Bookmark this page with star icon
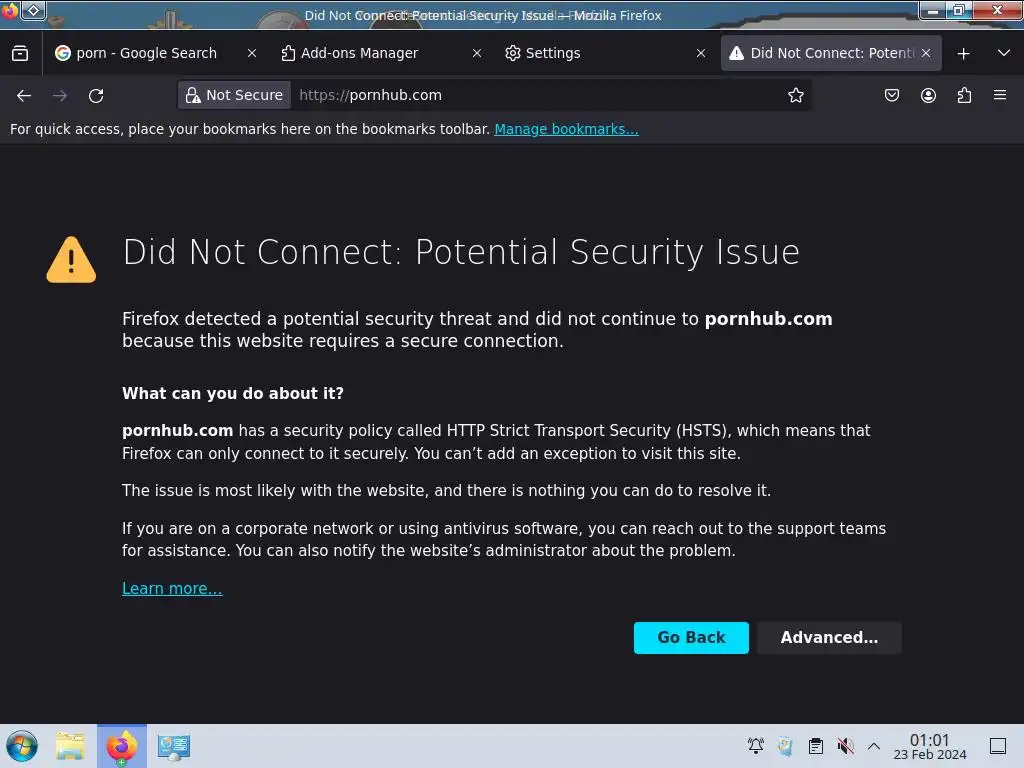Image resolution: width=1024 pixels, height=768 pixels. tap(796, 95)
